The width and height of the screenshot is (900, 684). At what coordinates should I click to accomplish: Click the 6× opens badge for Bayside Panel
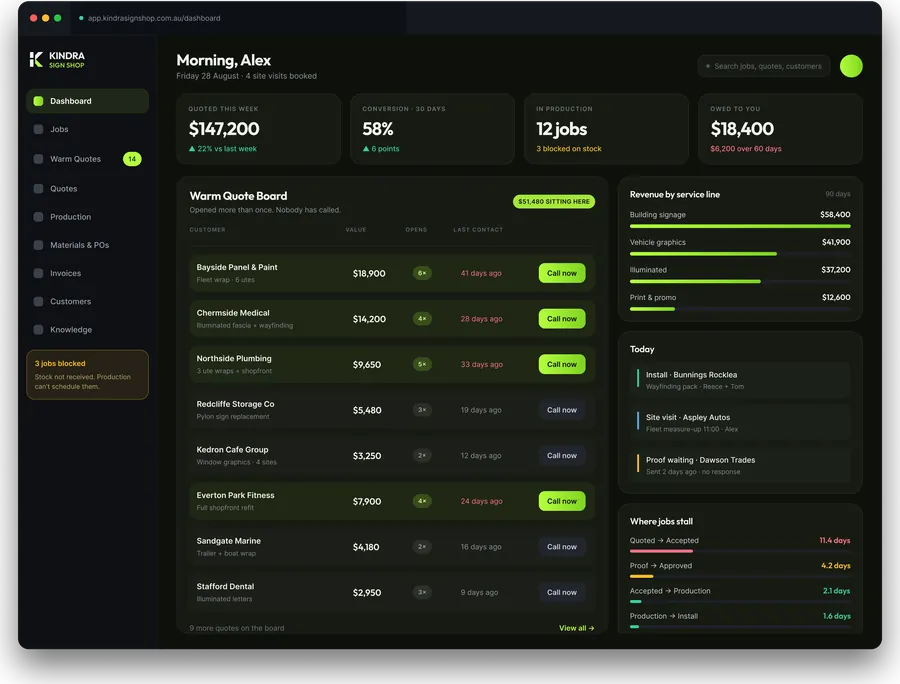(422, 273)
